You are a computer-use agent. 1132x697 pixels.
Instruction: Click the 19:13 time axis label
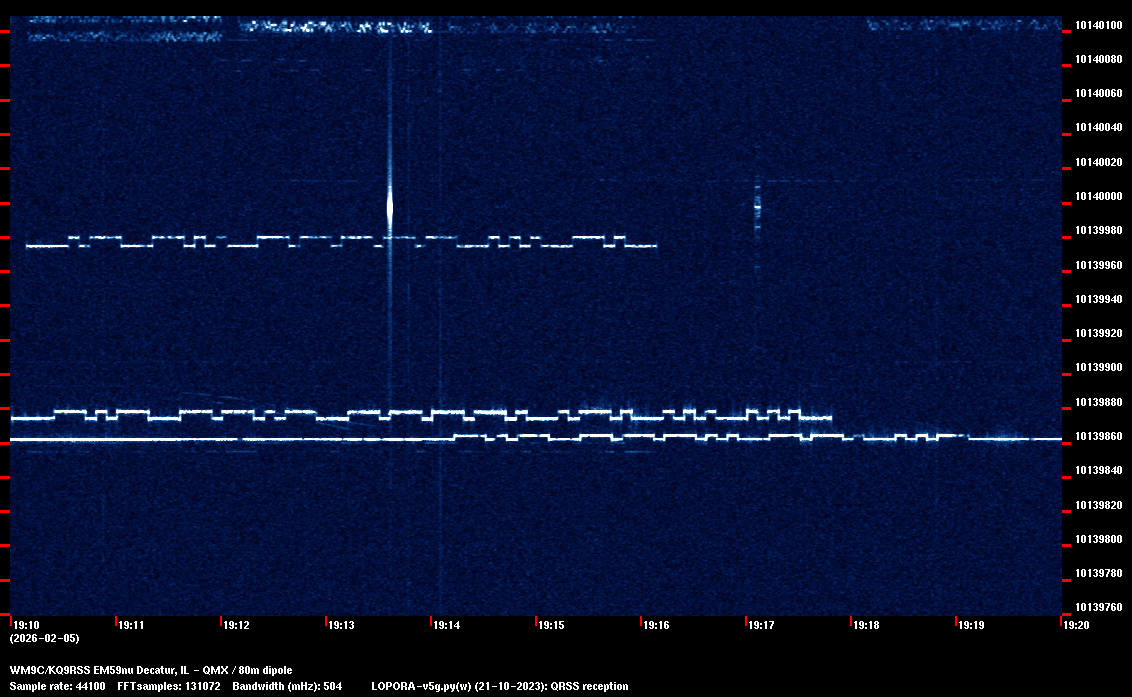tap(341, 626)
